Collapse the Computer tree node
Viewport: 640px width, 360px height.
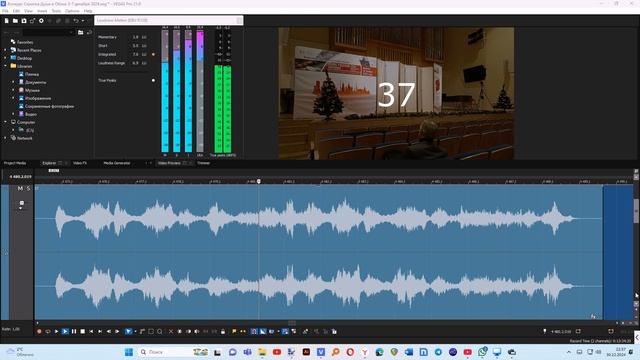(x=6, y=122)
